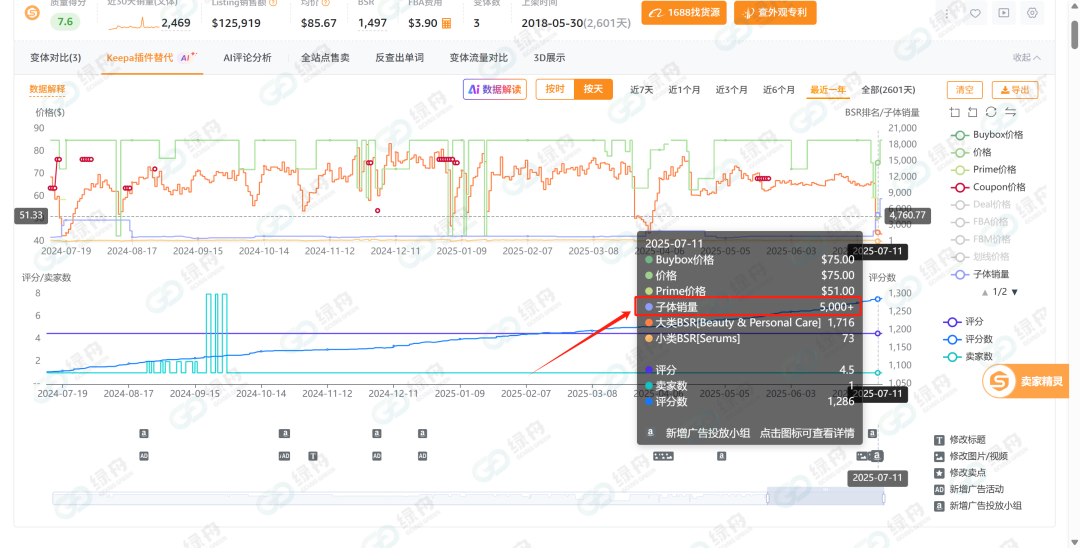Toggle the Buybox价格 series

point(986,135)
